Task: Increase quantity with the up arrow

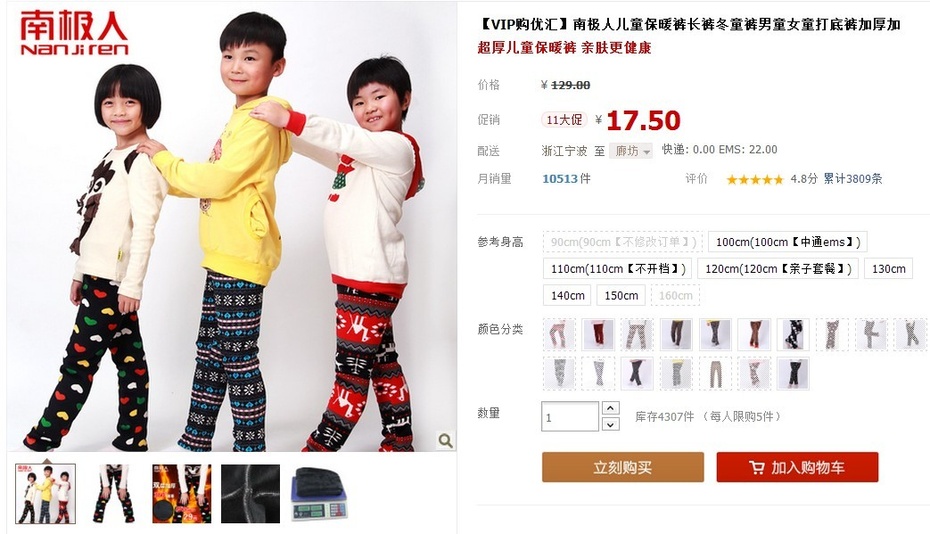Action: tap(611, 408)
